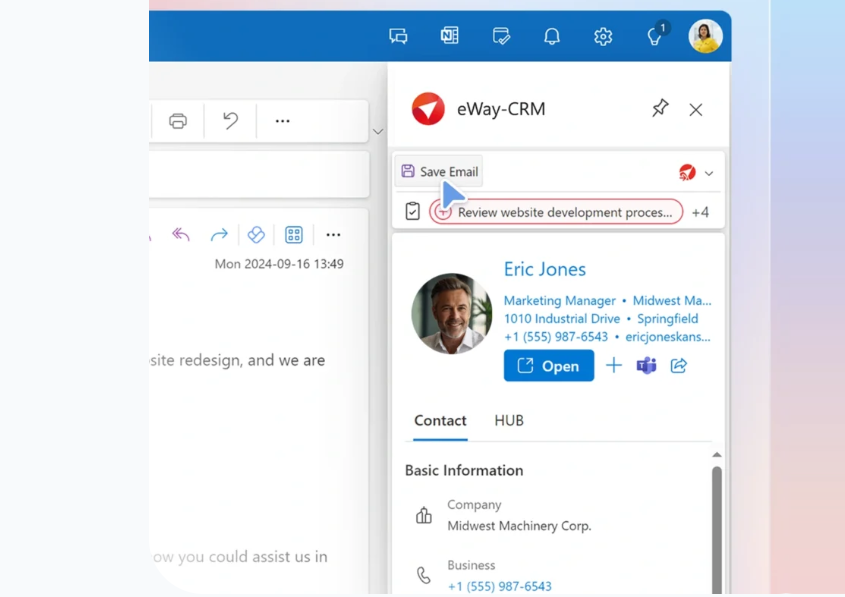The height and width of the screenshot is (597, 845).
Task: Click the eWay-CRM logo
Action: (x=428, y=109)
